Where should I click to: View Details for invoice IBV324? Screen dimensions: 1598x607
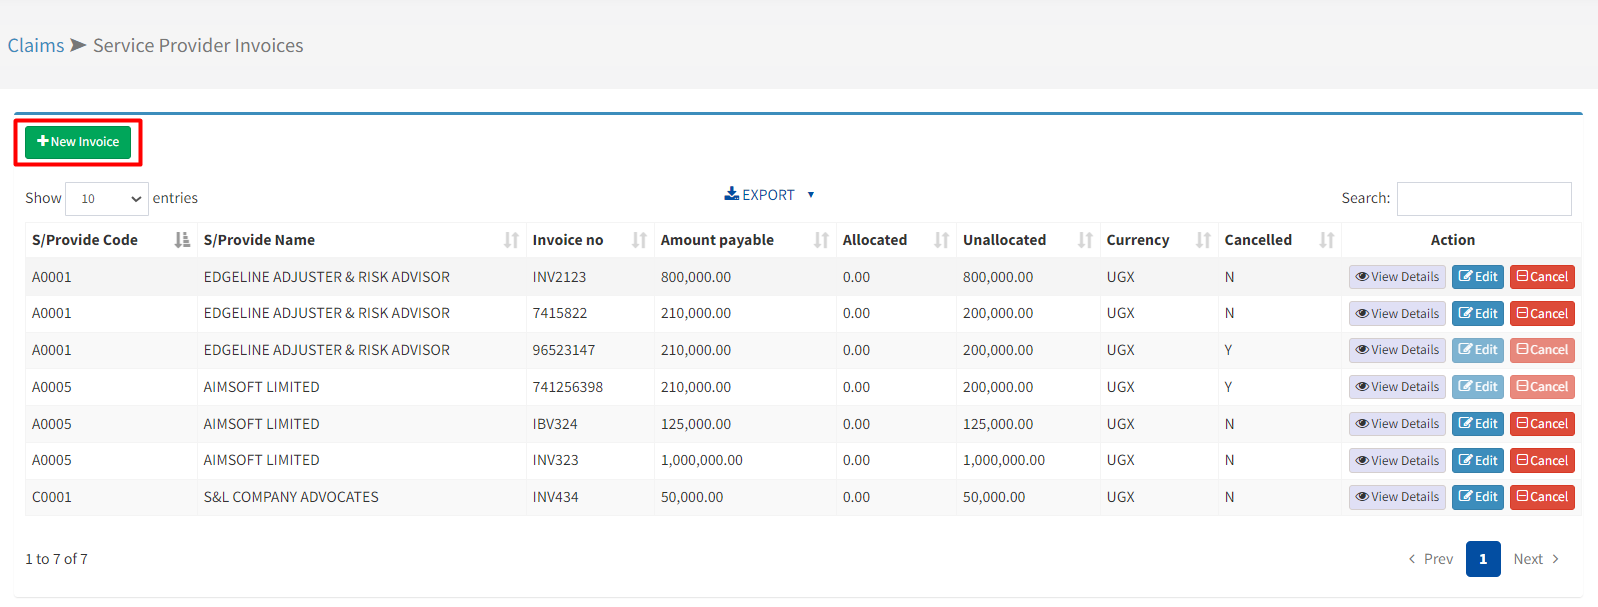coord(1397,424)
